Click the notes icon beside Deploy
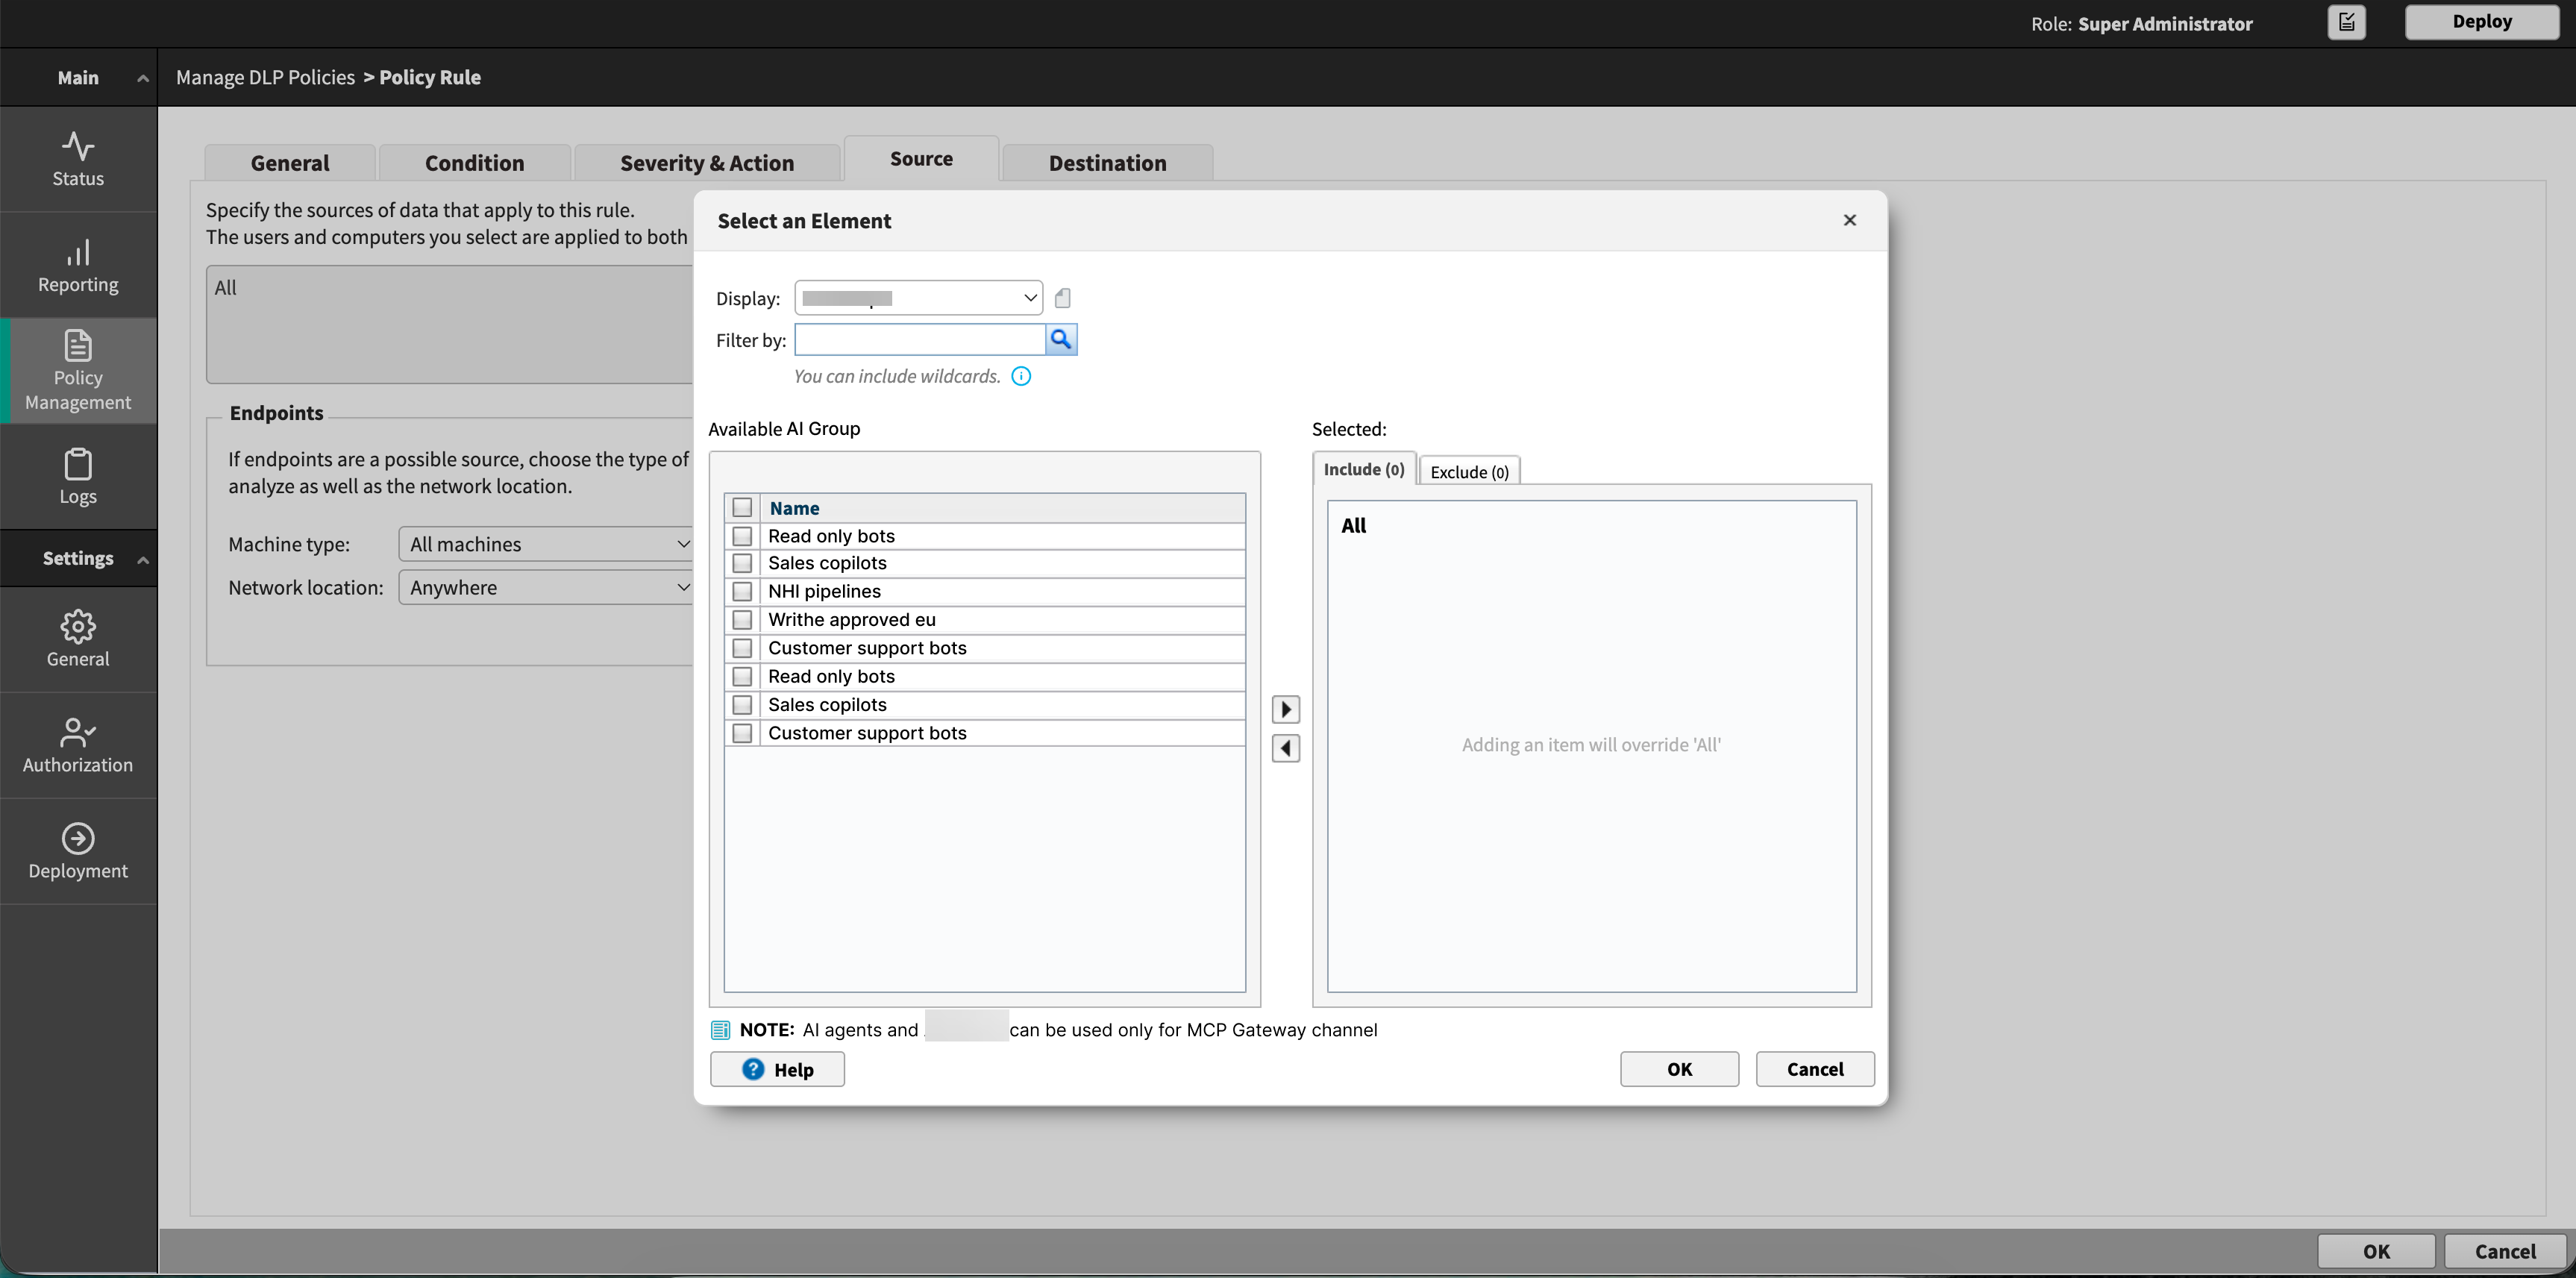Image resolution: width=2576 pixels, height=1278 pixels. pyautogui.click(x=2346, y=22)
